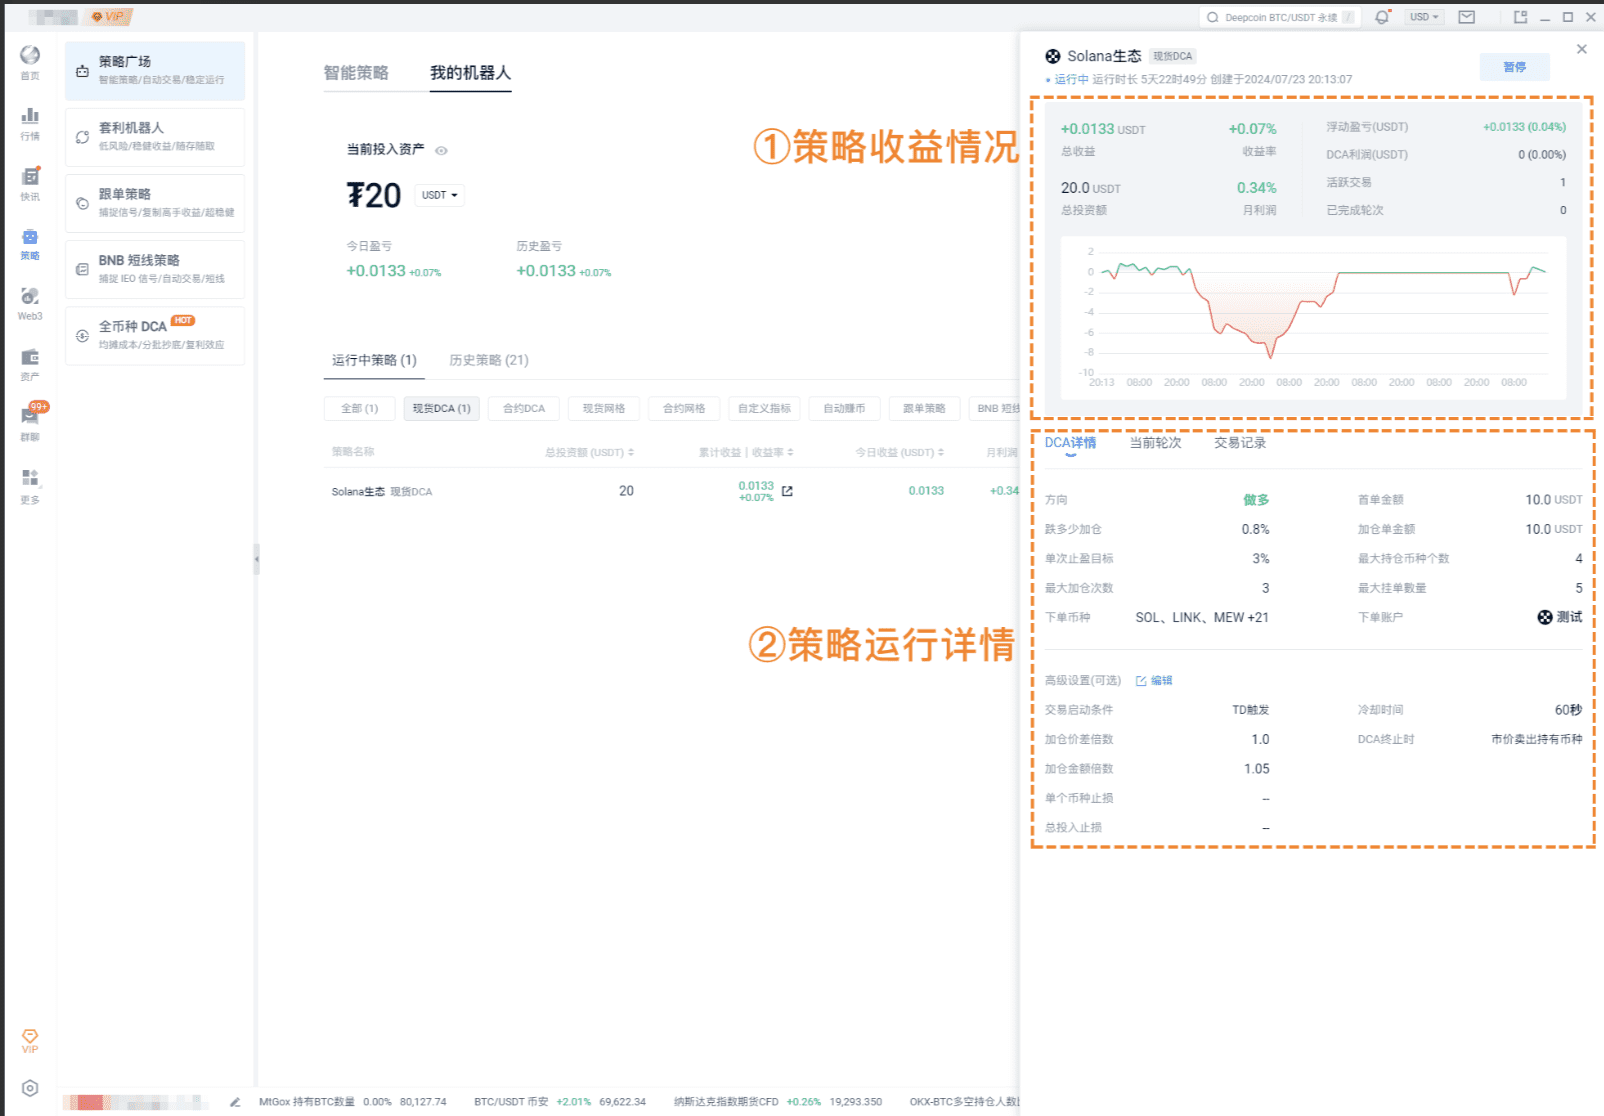
Task: Open 全币种 DCA menu card
Action: coord(155,335)
